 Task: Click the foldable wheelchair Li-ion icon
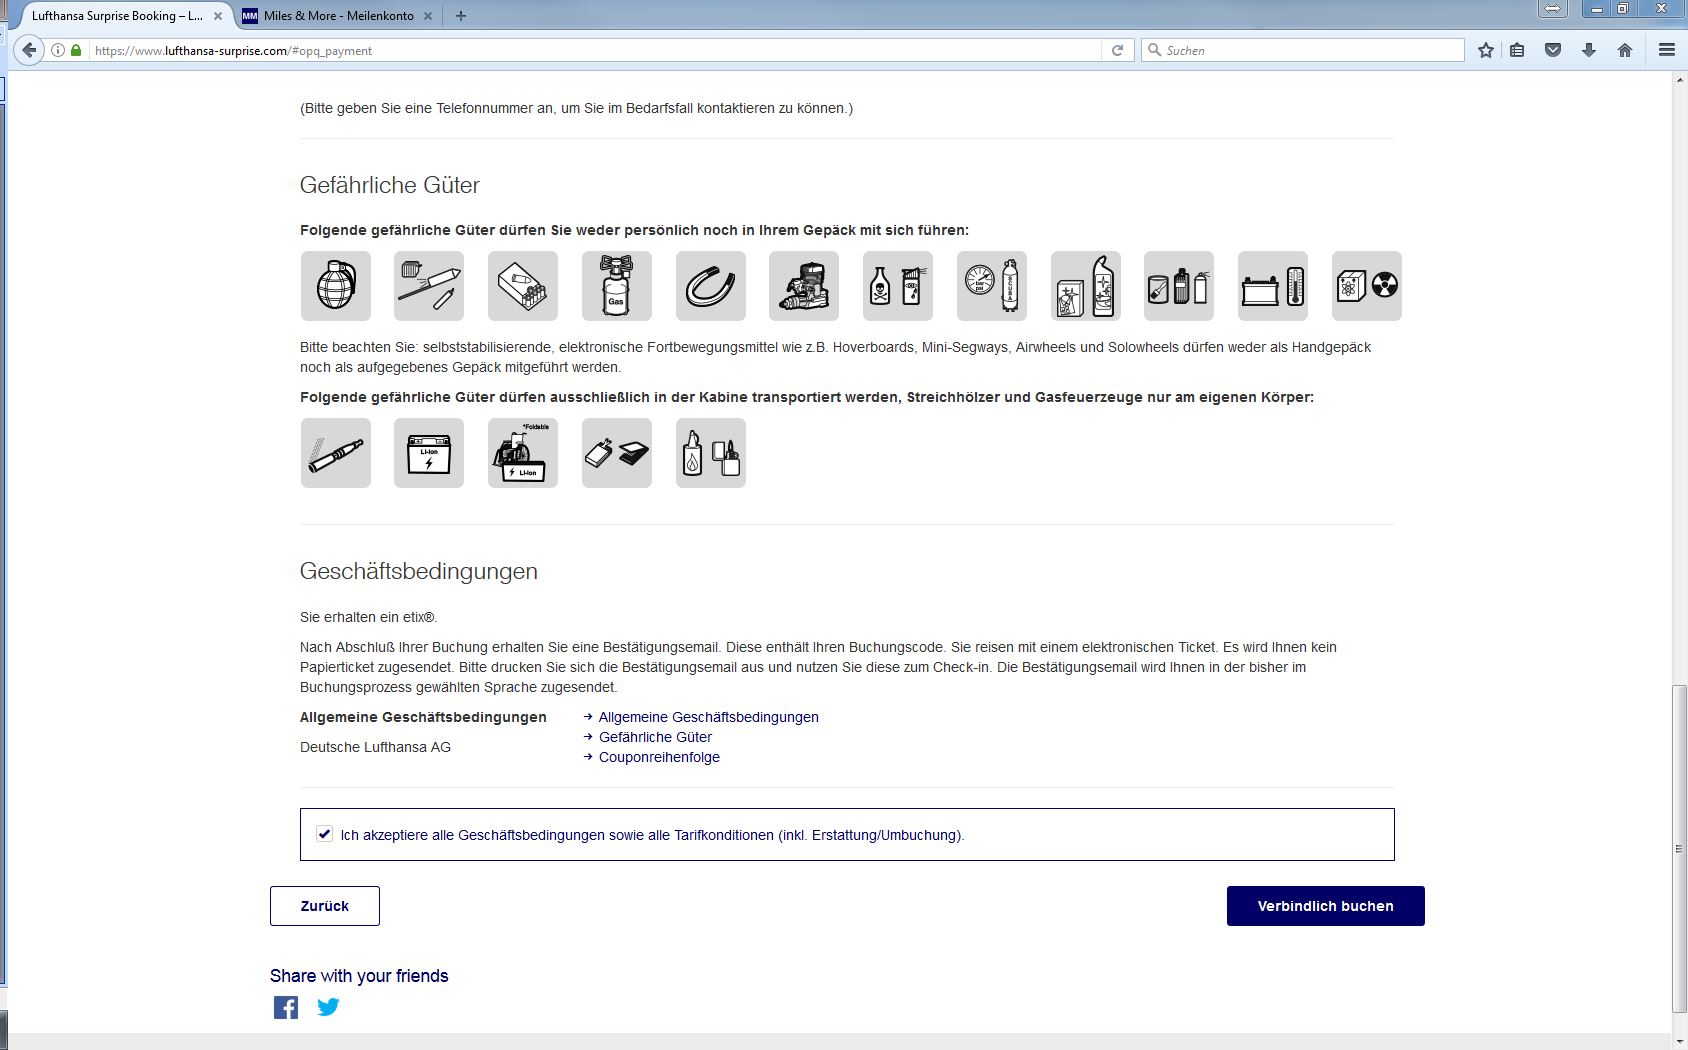point(523,453)
